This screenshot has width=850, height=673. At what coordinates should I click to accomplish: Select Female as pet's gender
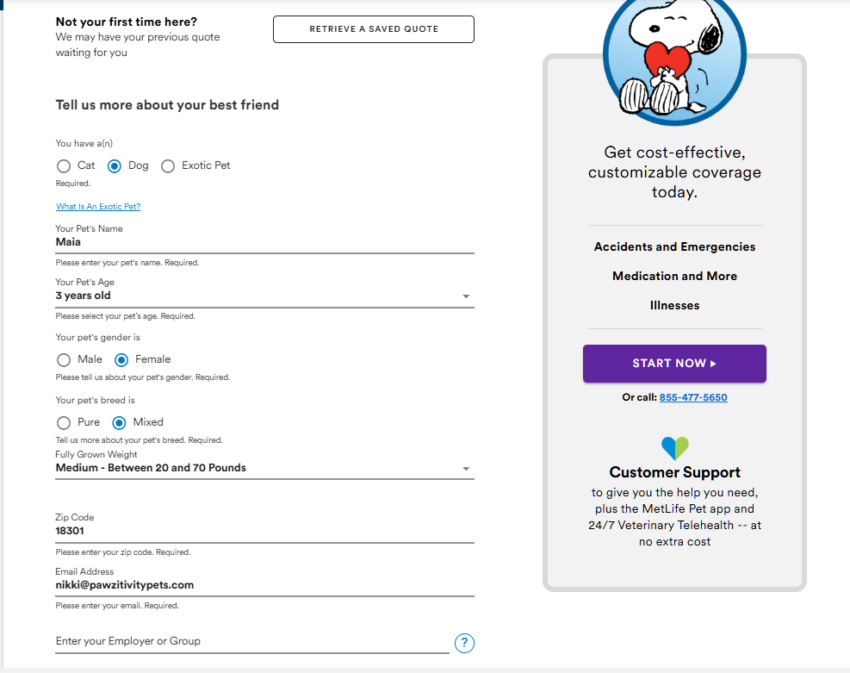(x=122, y=360)
